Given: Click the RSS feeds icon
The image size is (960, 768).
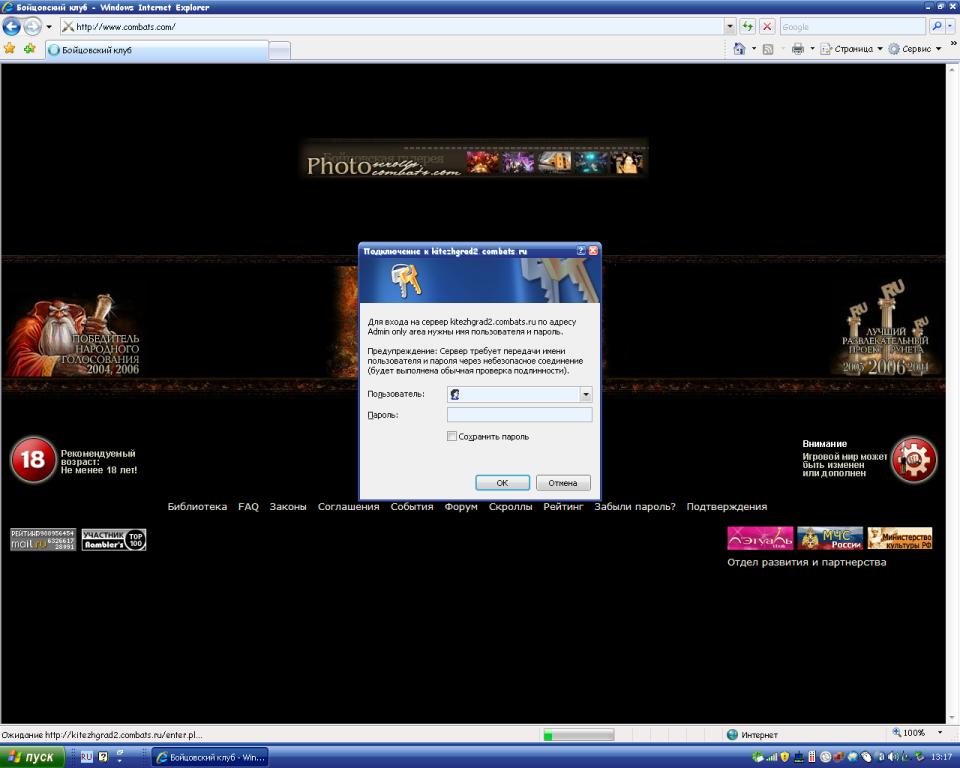Looking at the screenshot, I should (768, 49).
